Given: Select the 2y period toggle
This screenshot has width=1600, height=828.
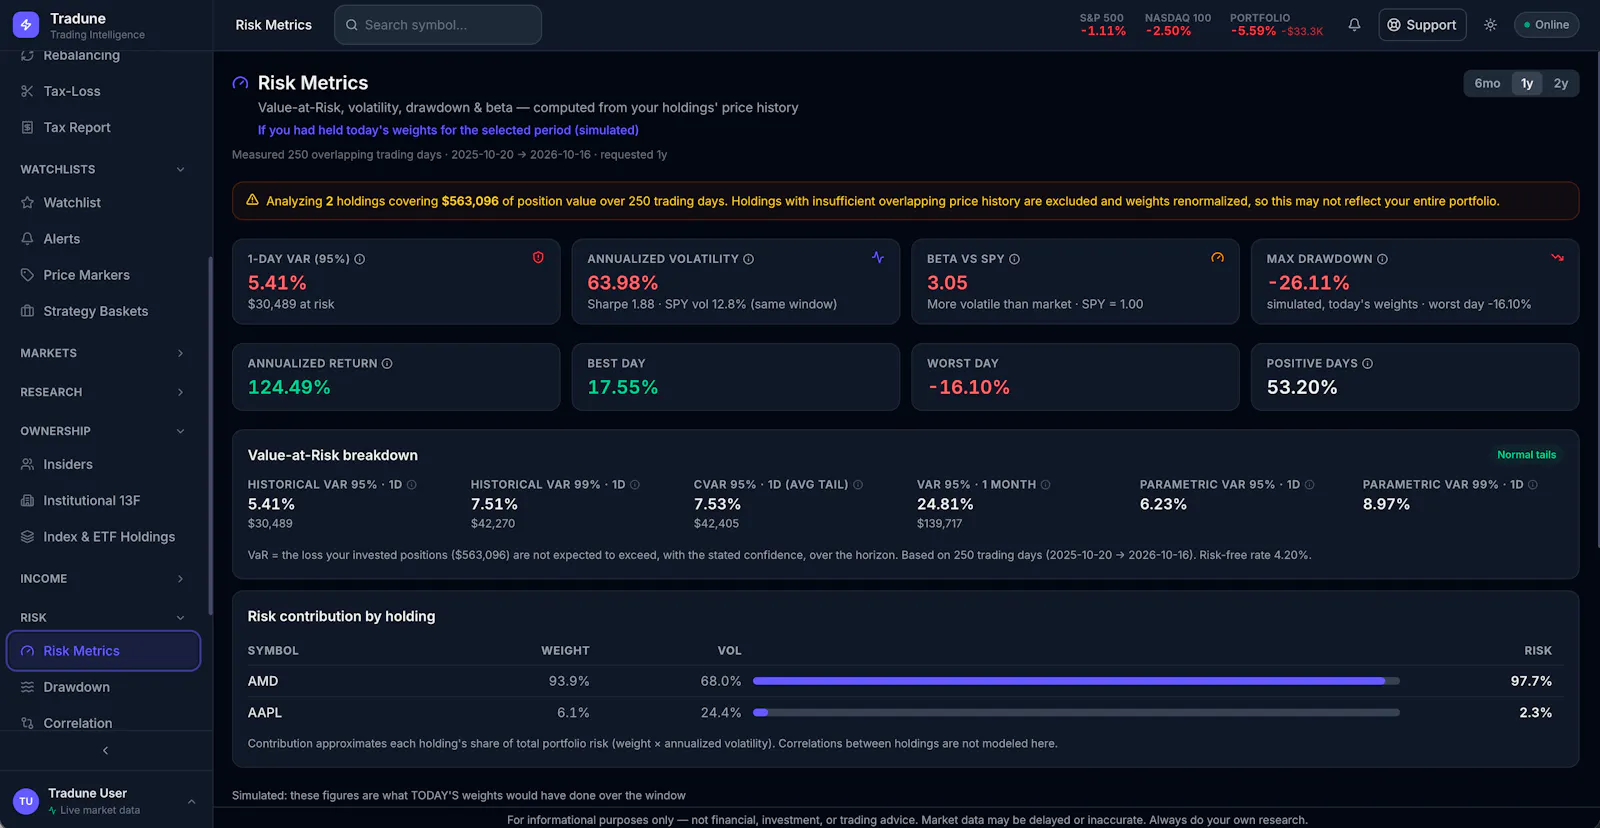Looking at the screenshot, I should pos(1561,84).
